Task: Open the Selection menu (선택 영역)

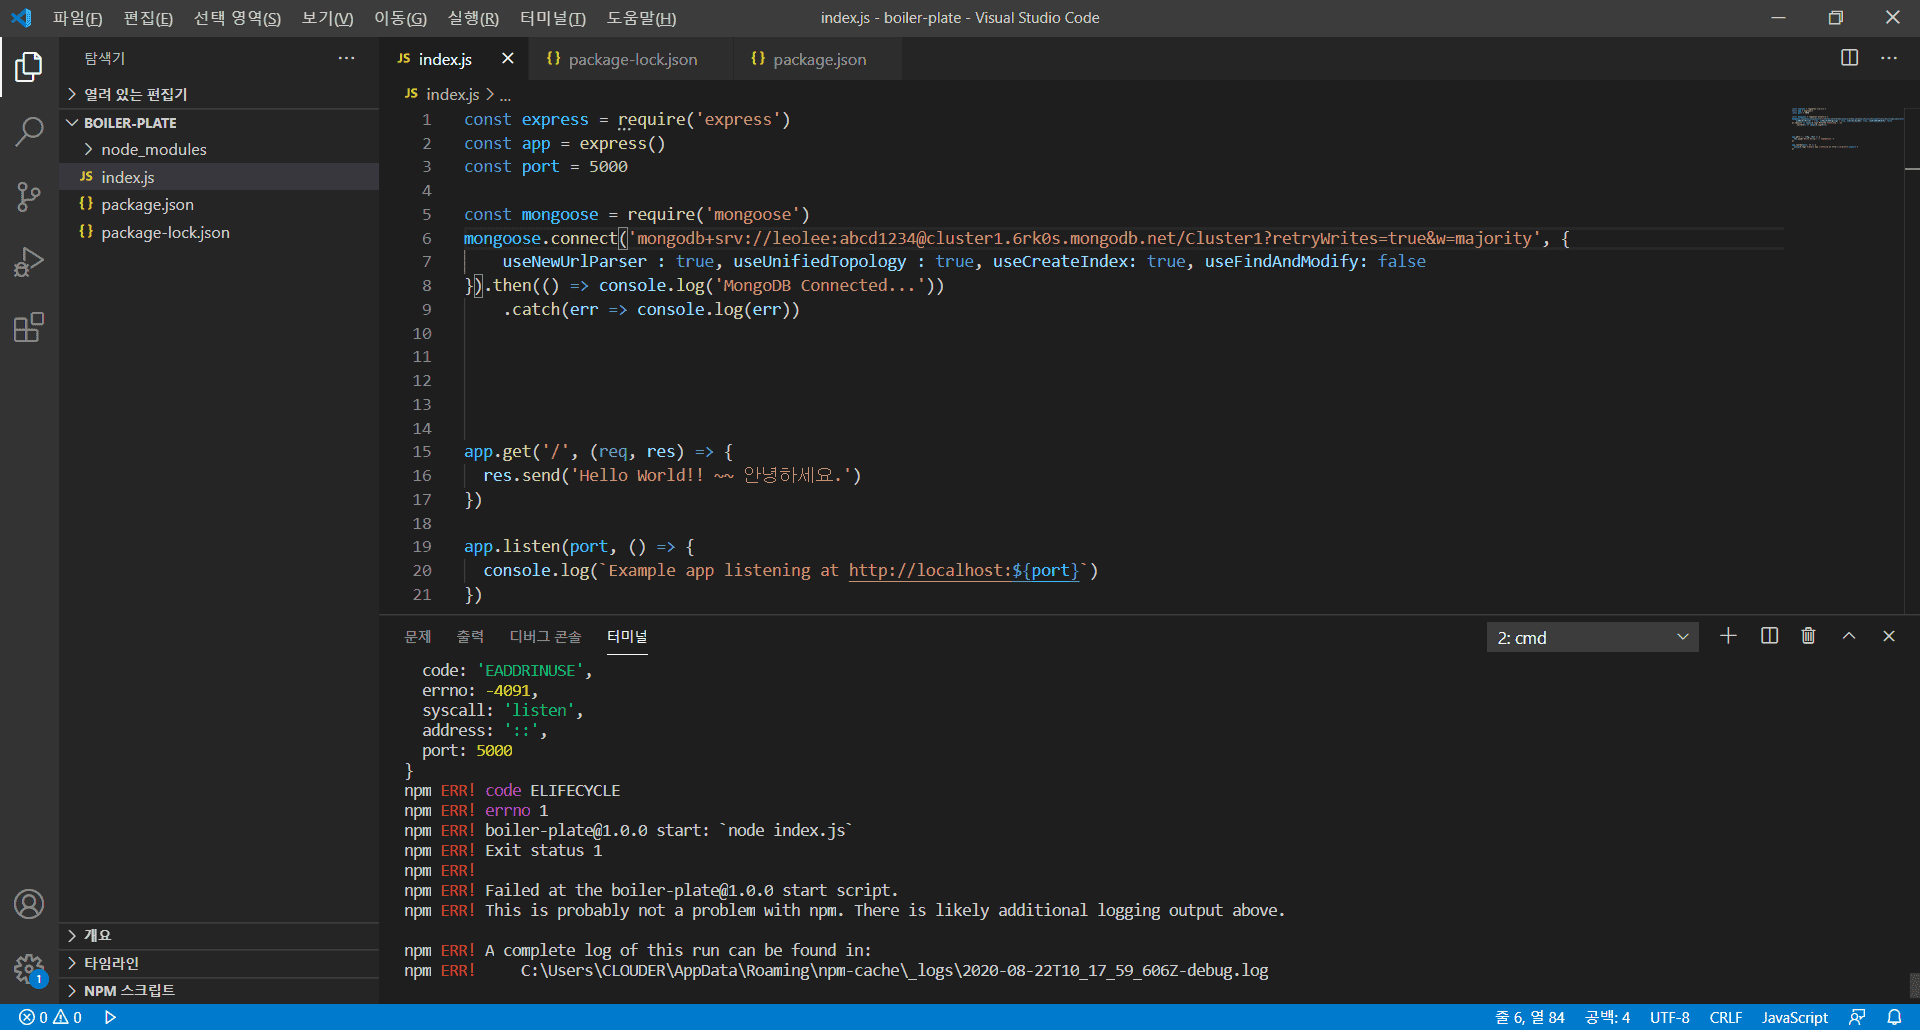Action: pos(237,18)
